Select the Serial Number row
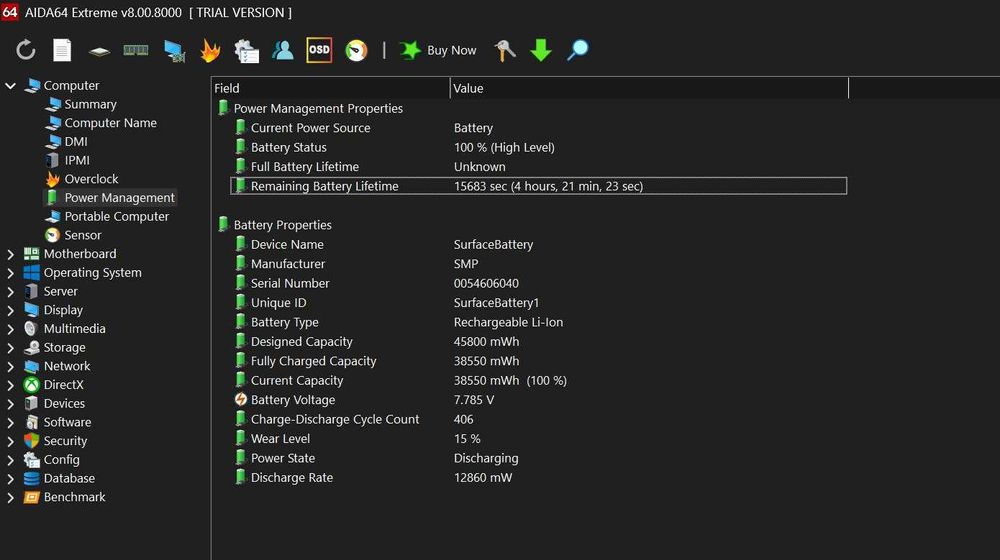The height and width of the screenshot is (560, 1000). click(539, 283)
